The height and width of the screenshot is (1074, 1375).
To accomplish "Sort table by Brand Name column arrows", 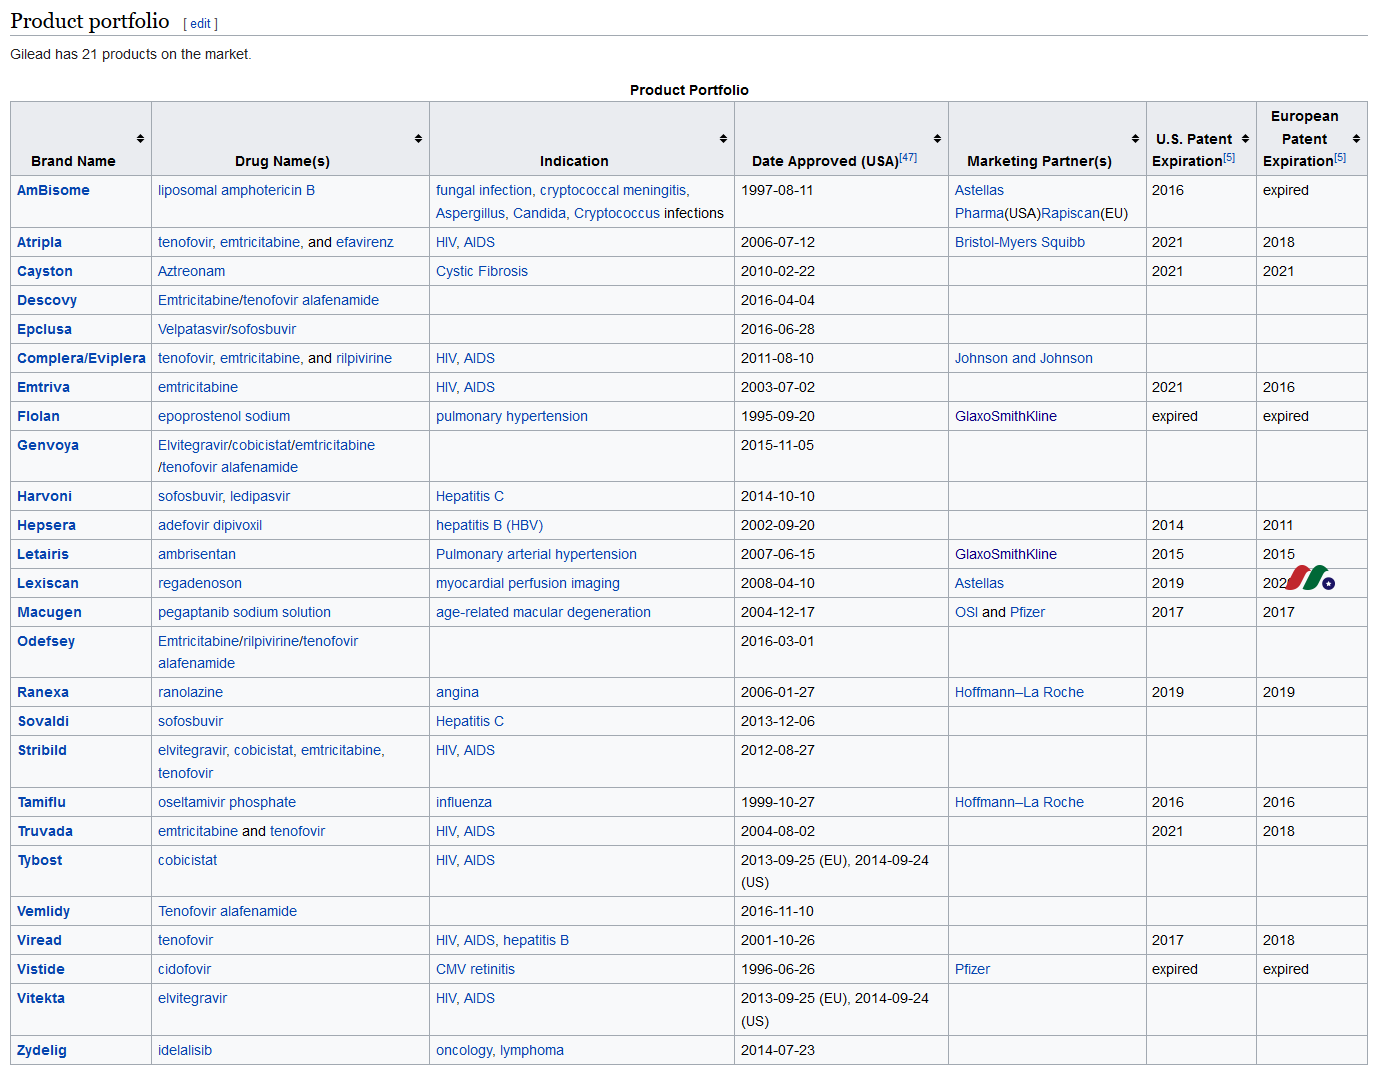I will point(140,139).
